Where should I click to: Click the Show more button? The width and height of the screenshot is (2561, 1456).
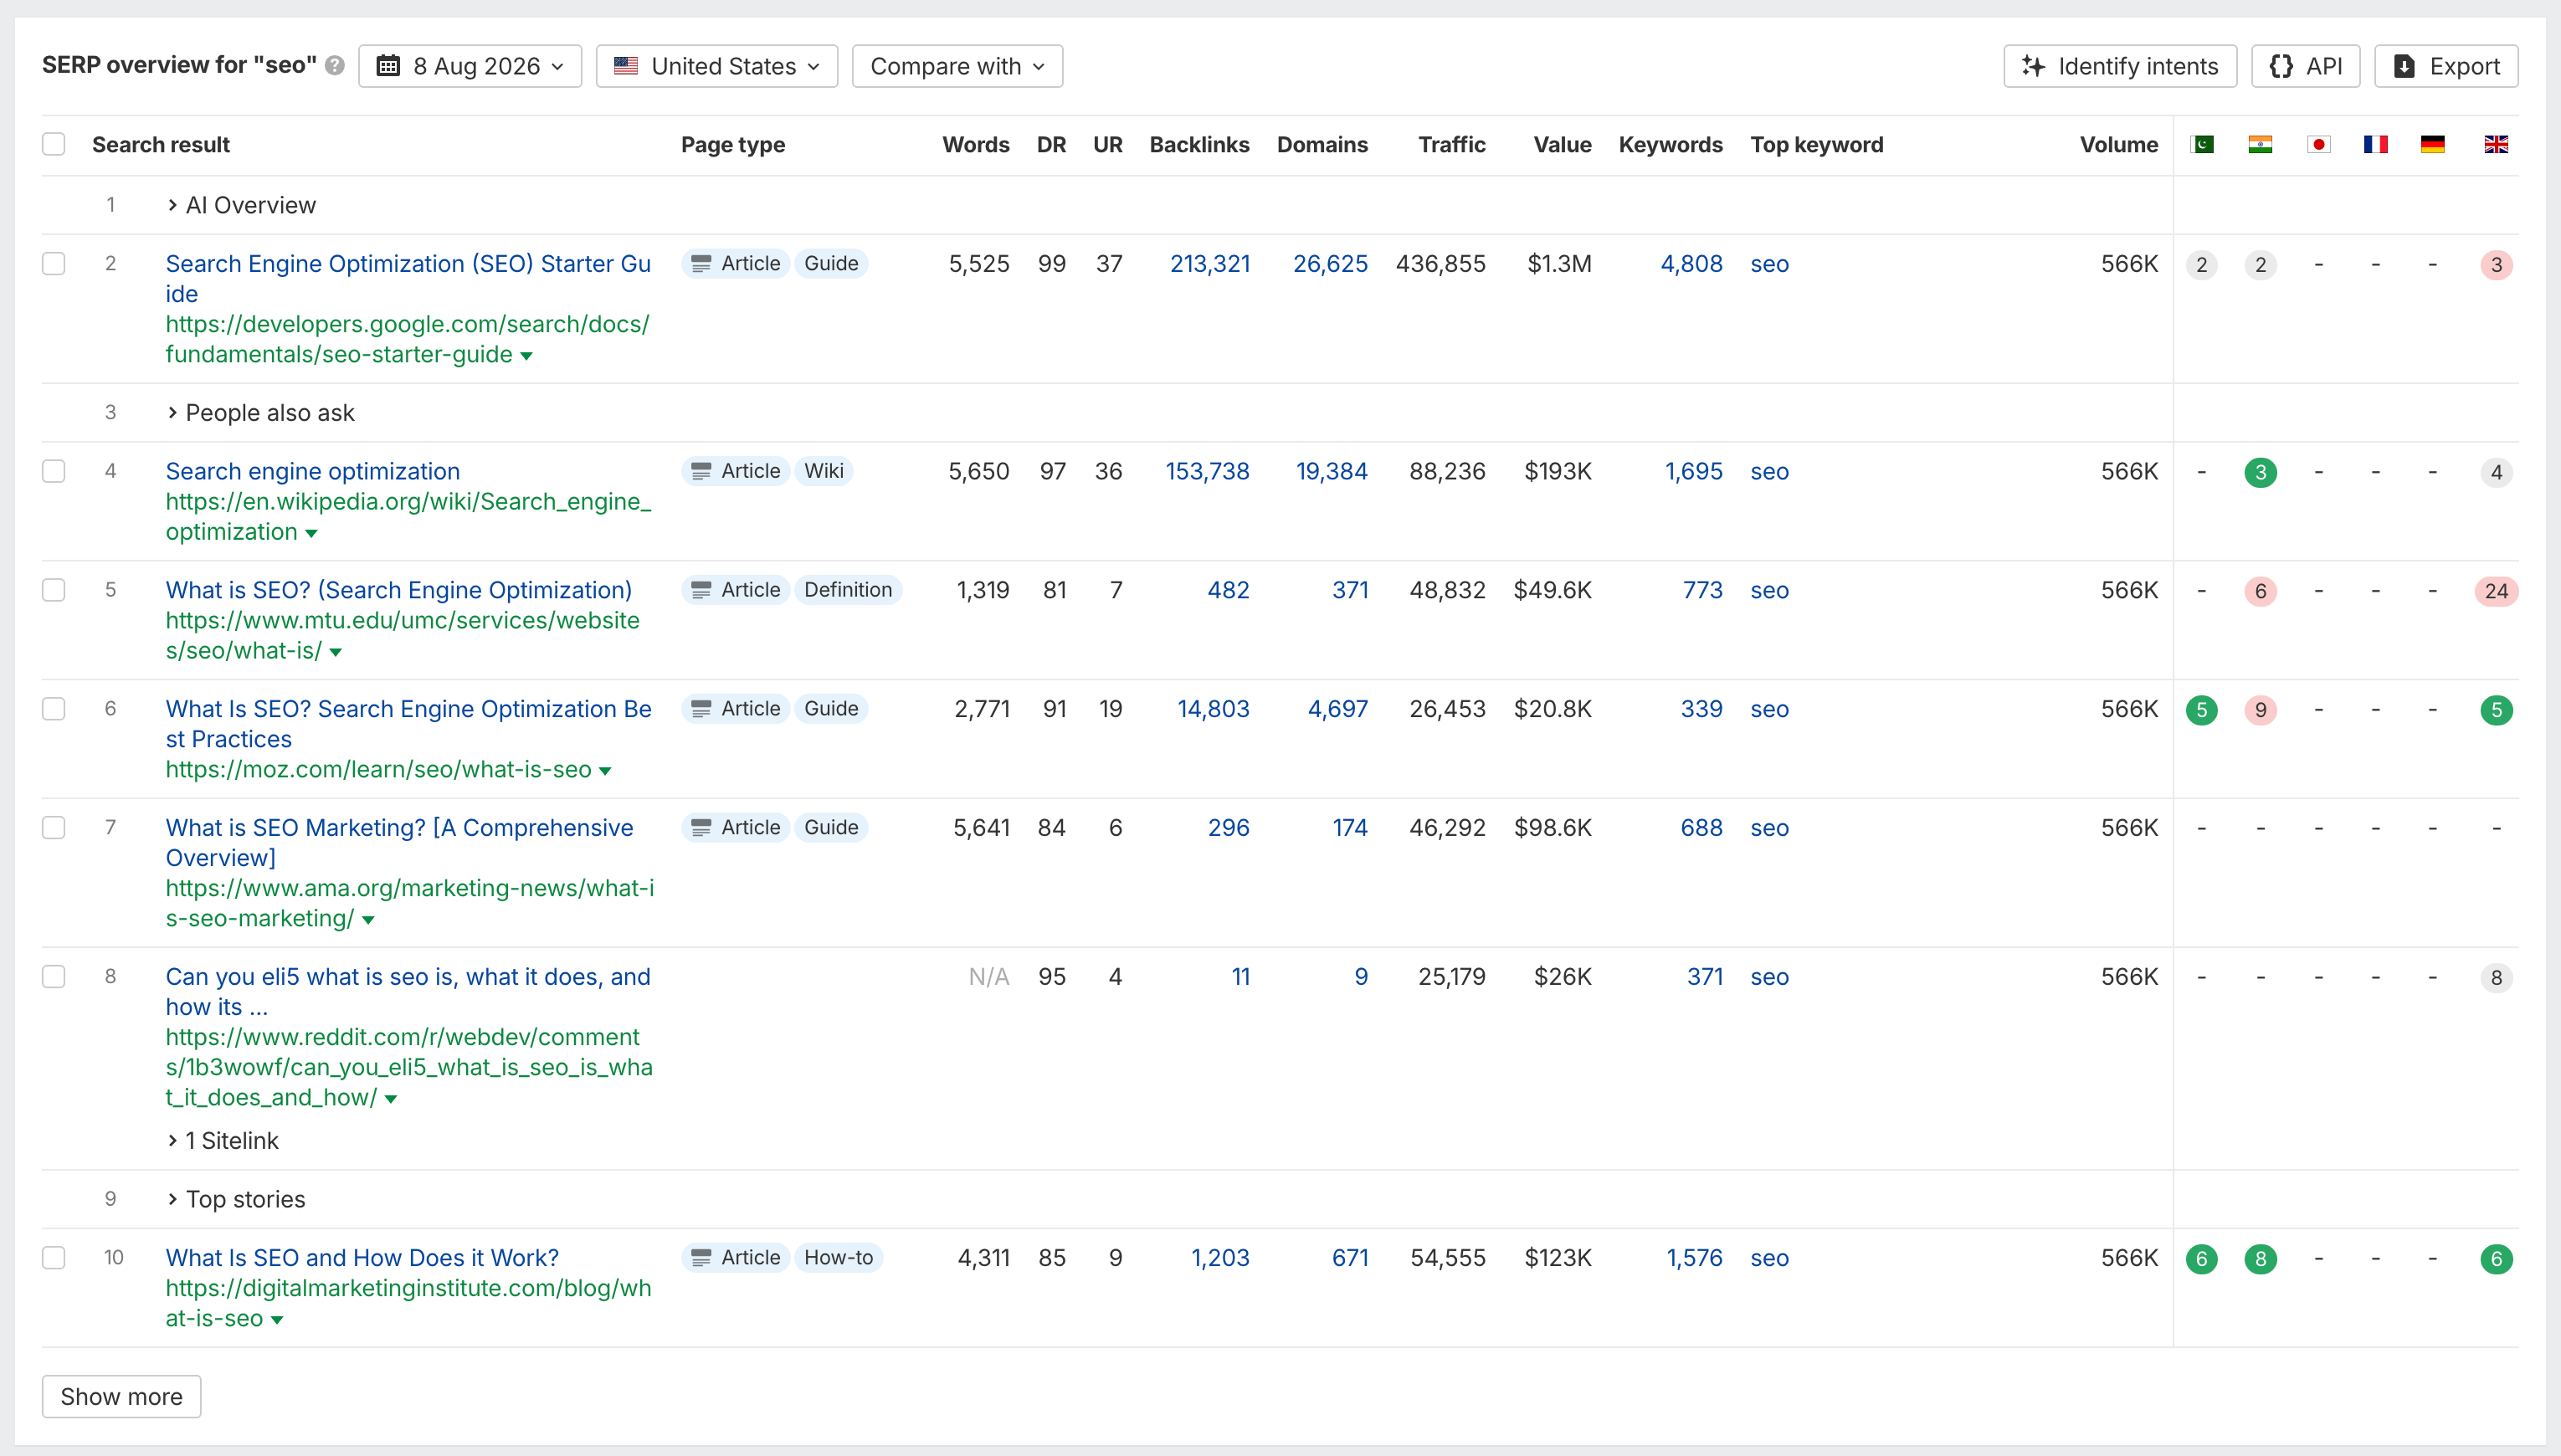point(122,1396)
